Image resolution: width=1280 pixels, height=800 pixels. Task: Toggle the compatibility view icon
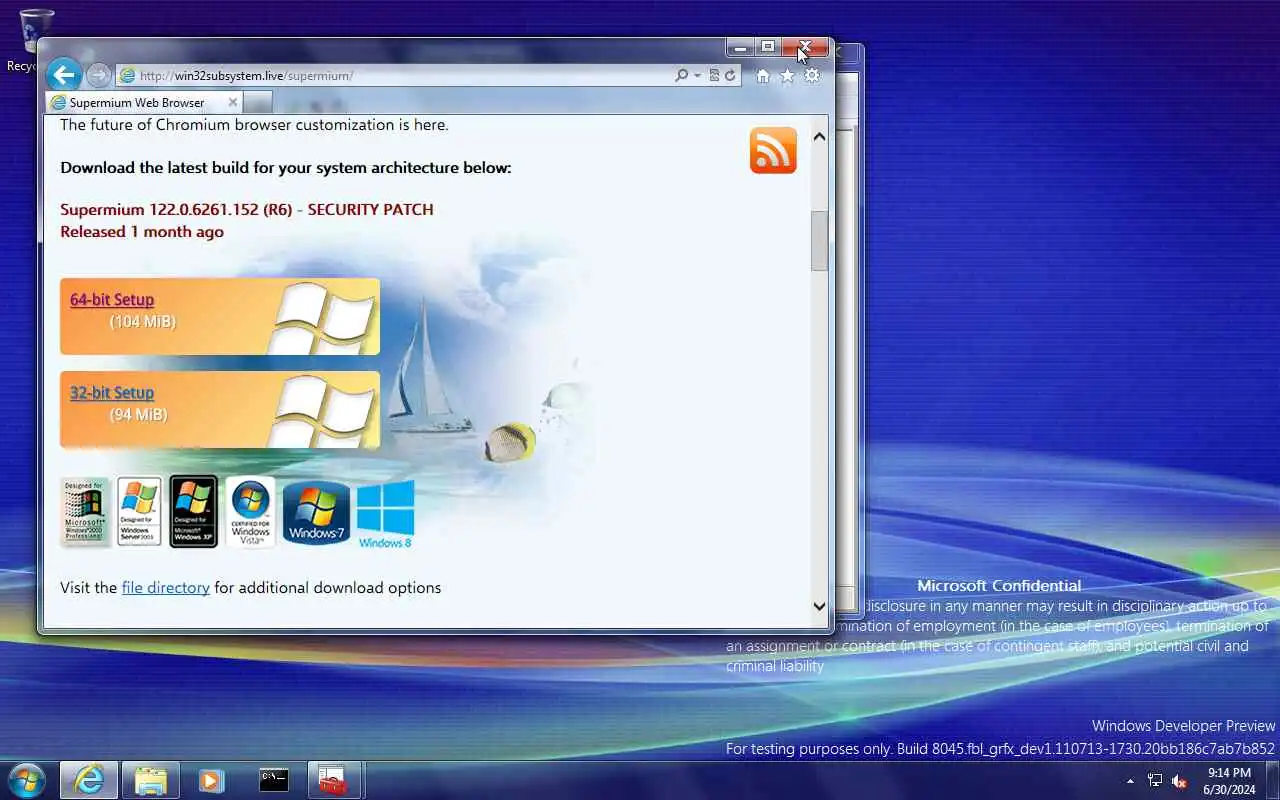click(714, 75)
